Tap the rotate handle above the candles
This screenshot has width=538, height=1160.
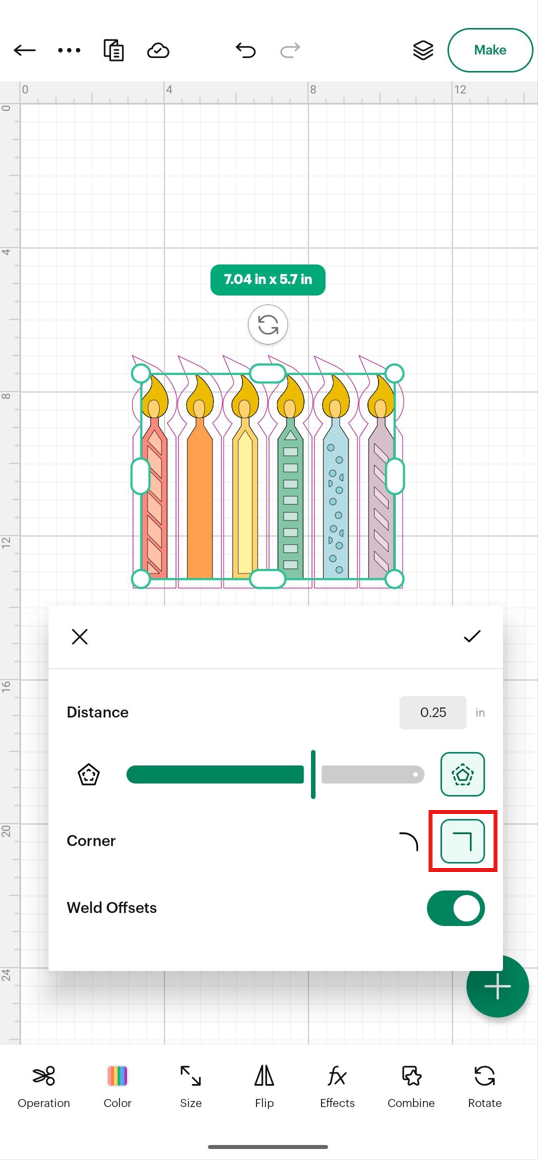coord(268,325)
